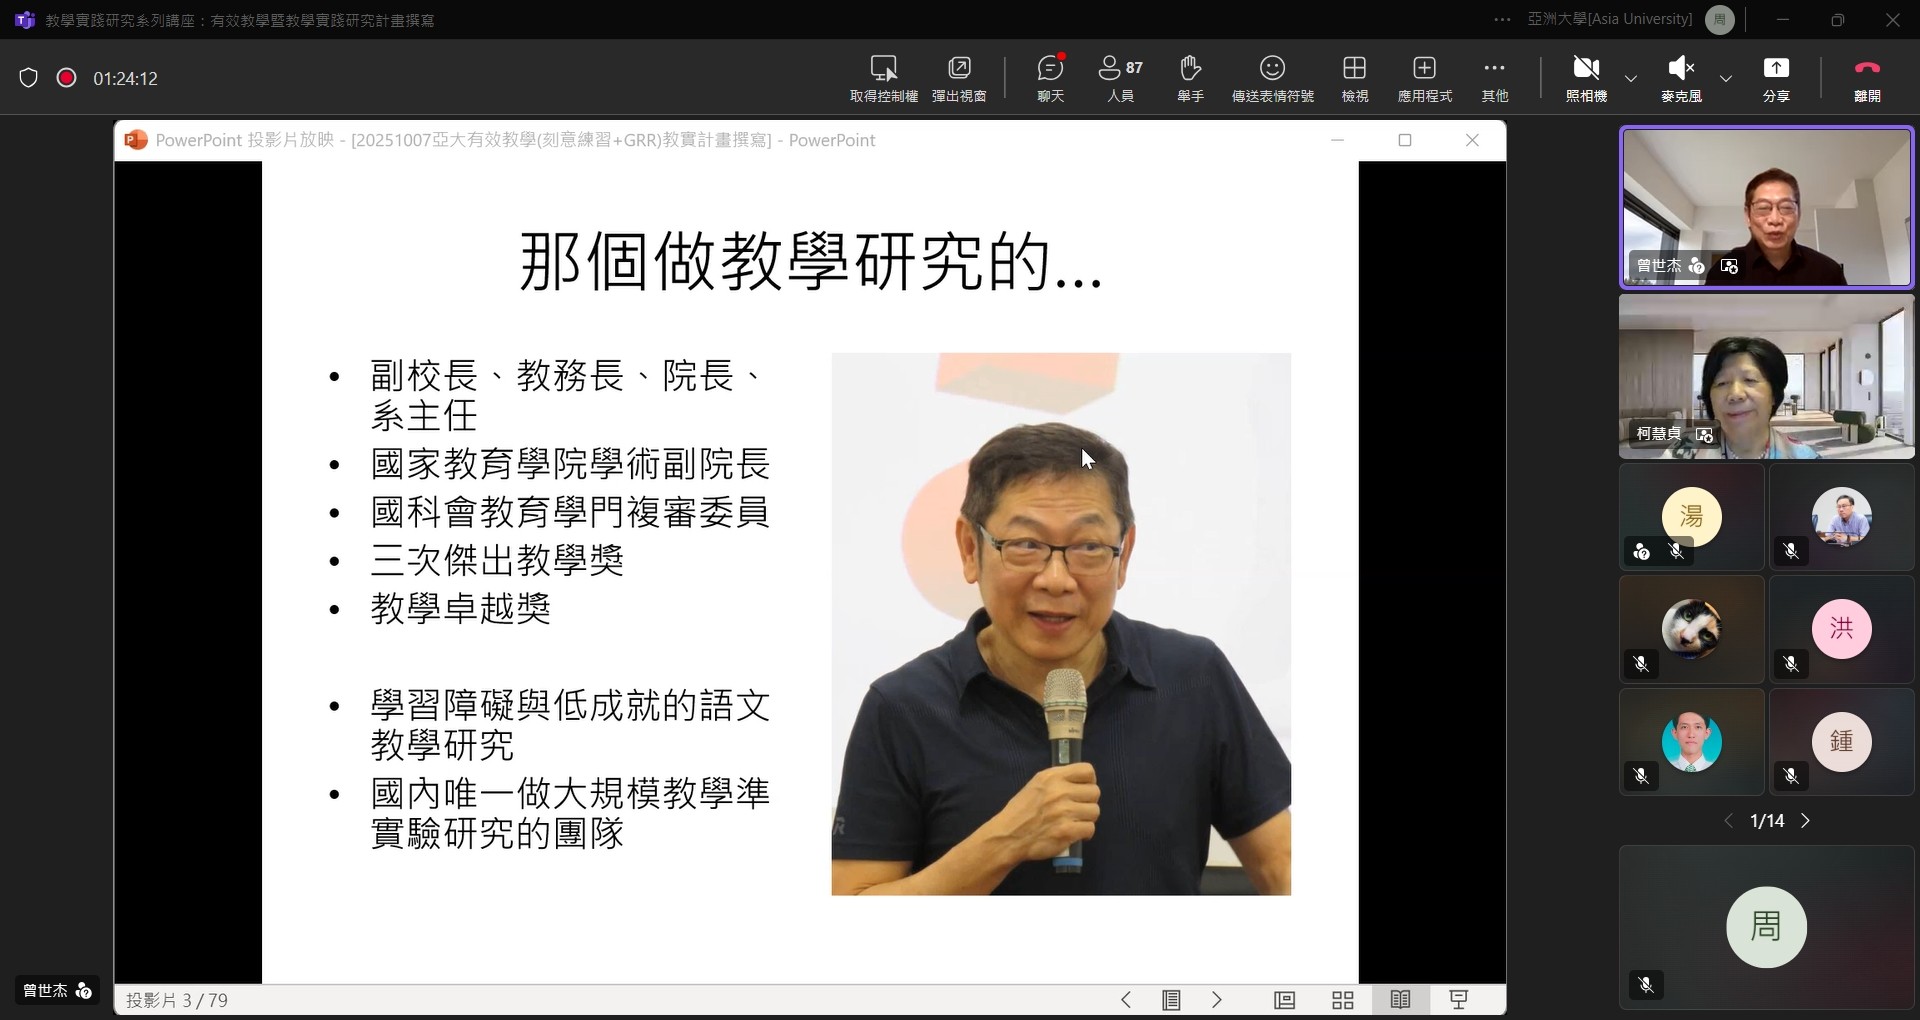Screen dimensions: 1920x1020
Task: Open the apps panel
Action: tap(1424, 78)
